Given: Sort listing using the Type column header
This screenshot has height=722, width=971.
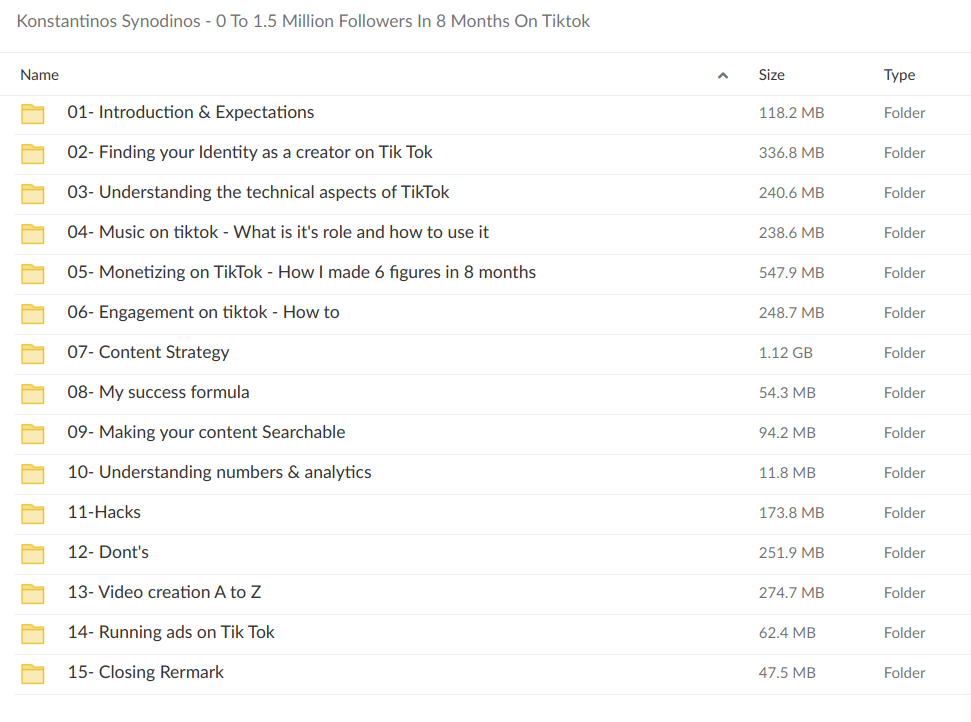Looking at the screenshot, I should point(899,75).
